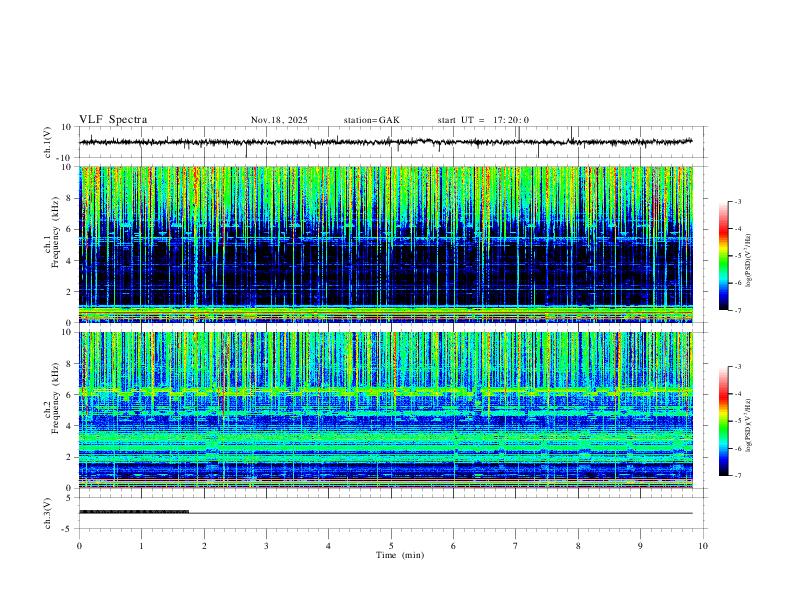The image size is (792, 612).
Task: Click the date "Nov.18, 2025"
Action: point(279,120)
